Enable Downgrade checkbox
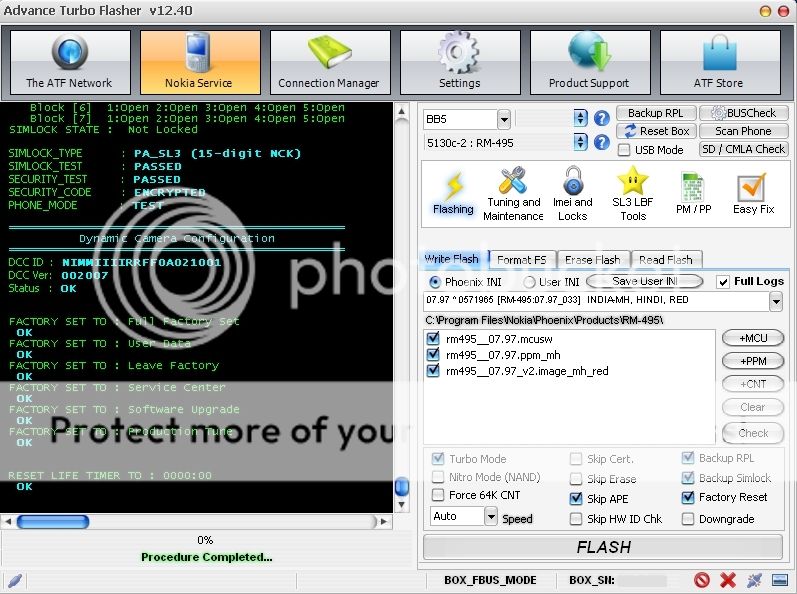 [688, 519]
